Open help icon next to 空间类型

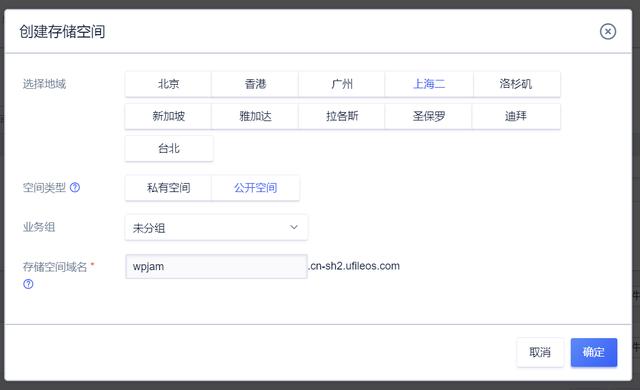(x=75, y=187)
